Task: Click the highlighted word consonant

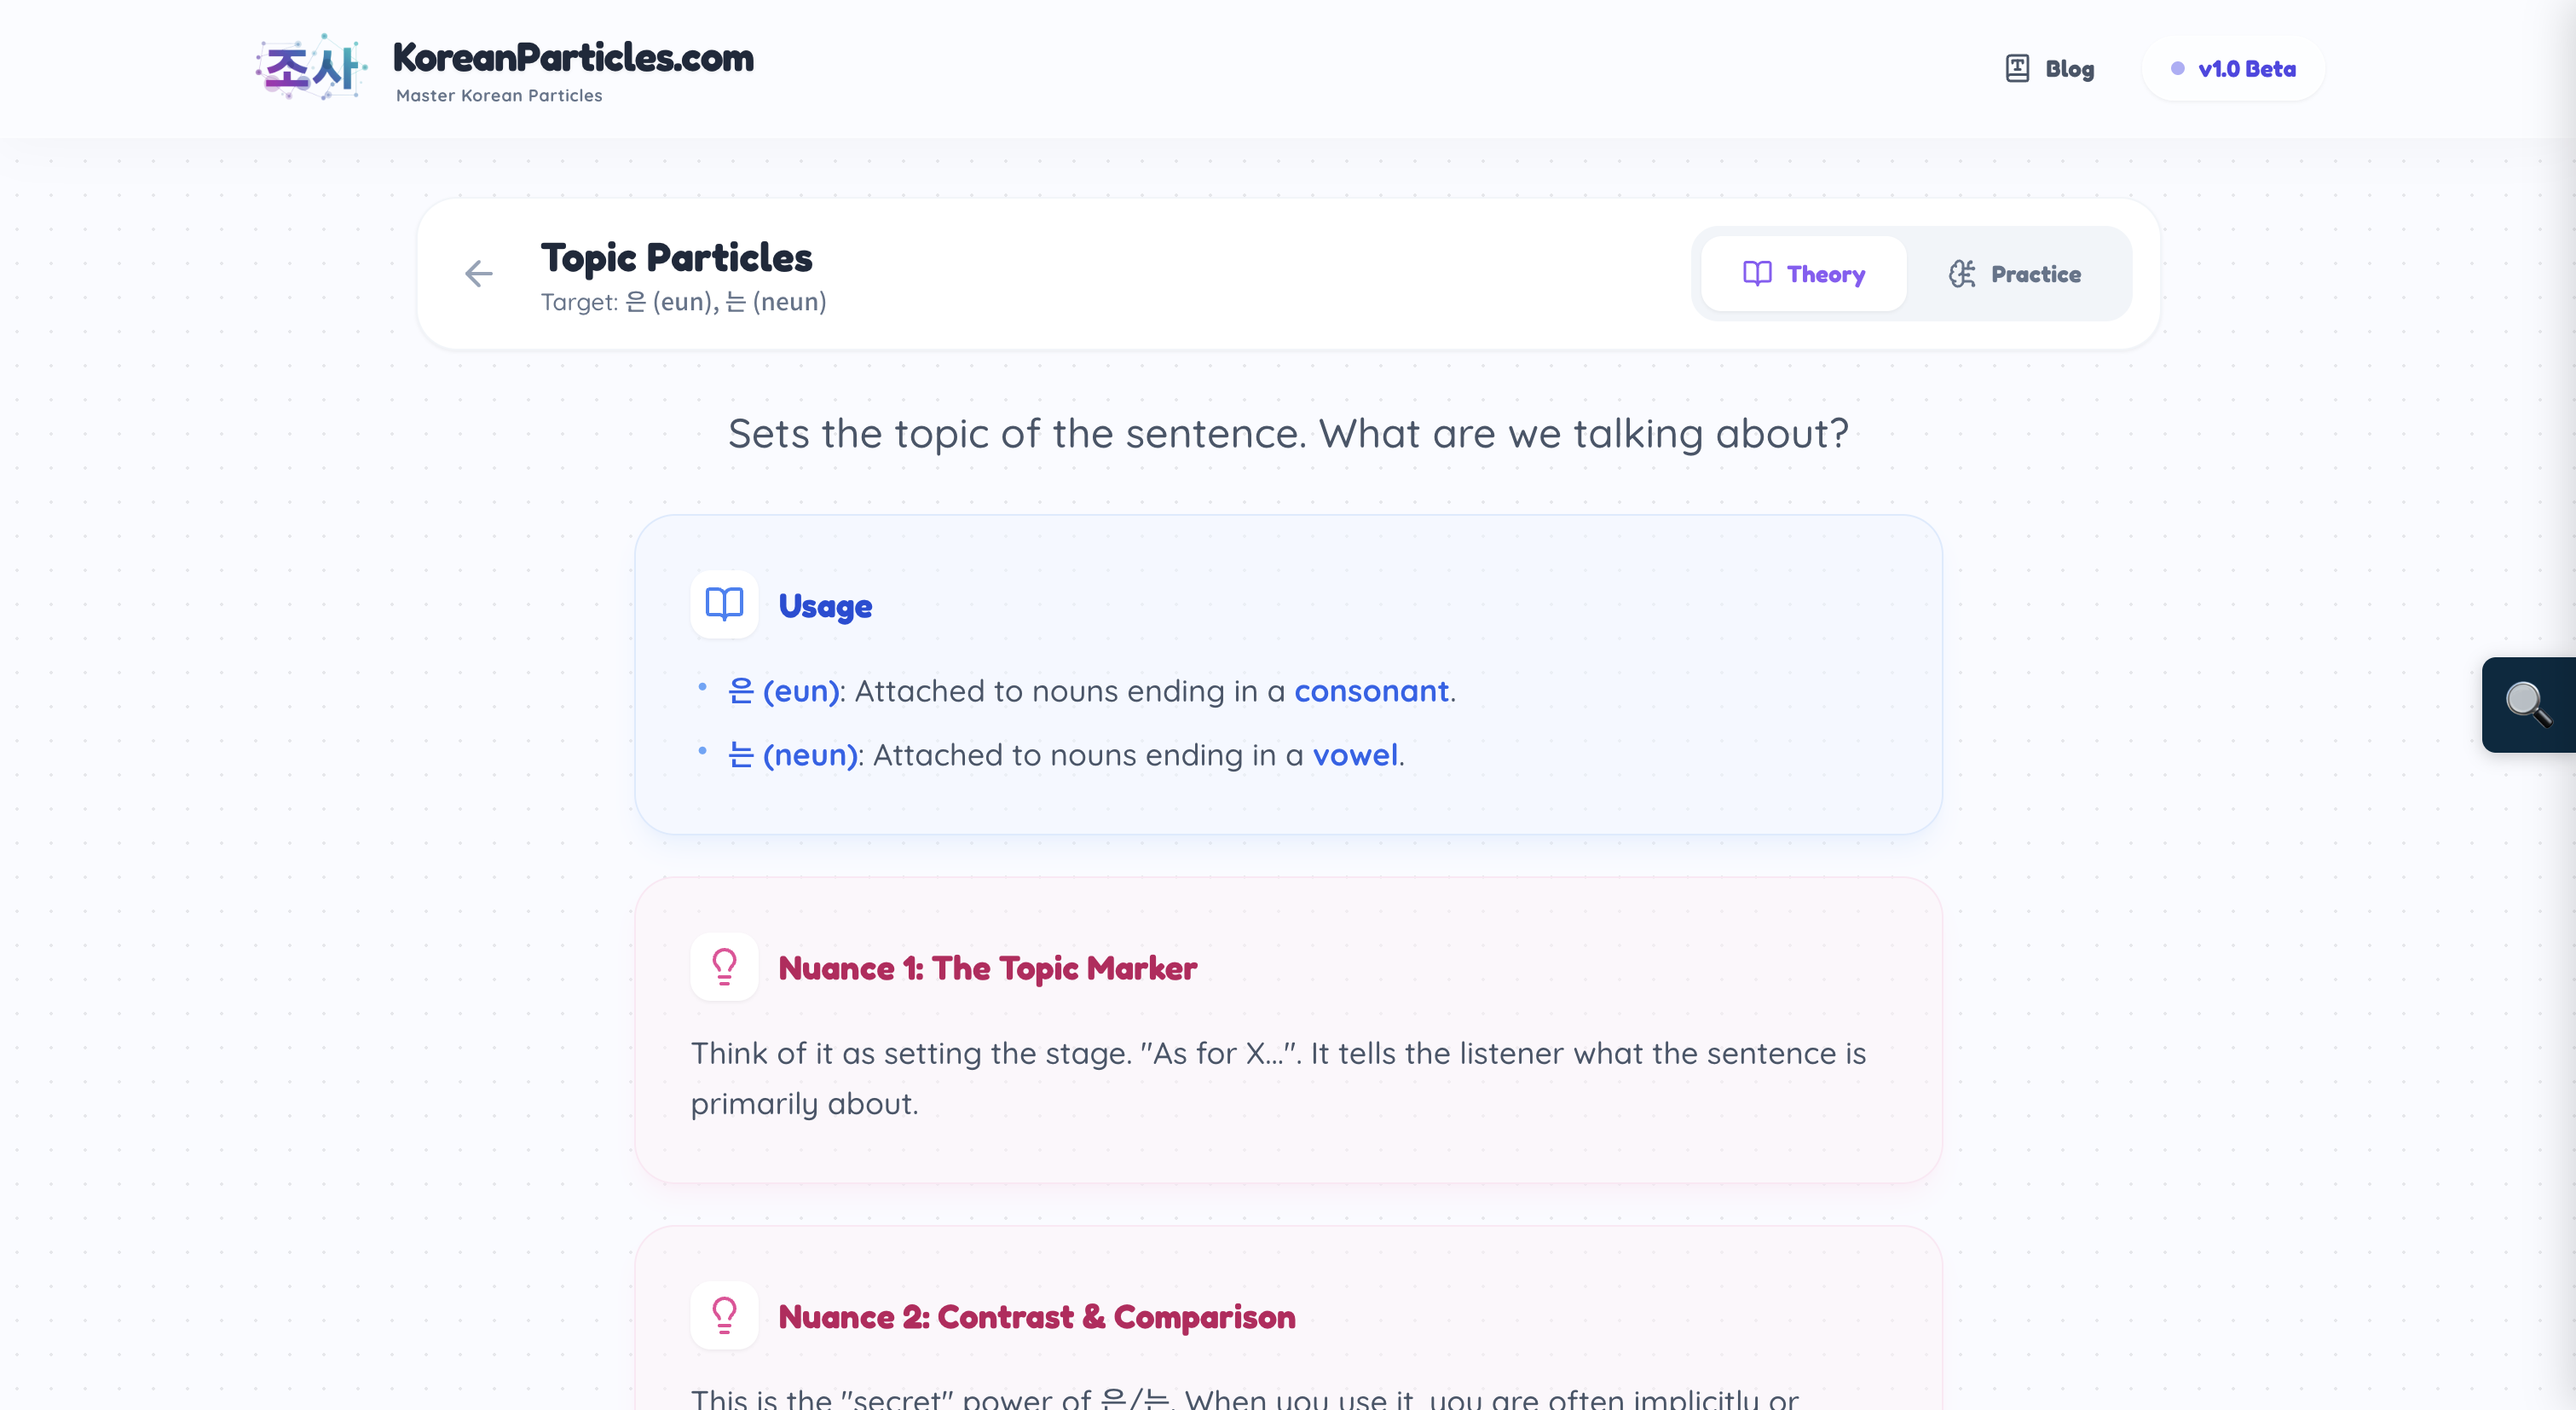Action: (1371, 690)
